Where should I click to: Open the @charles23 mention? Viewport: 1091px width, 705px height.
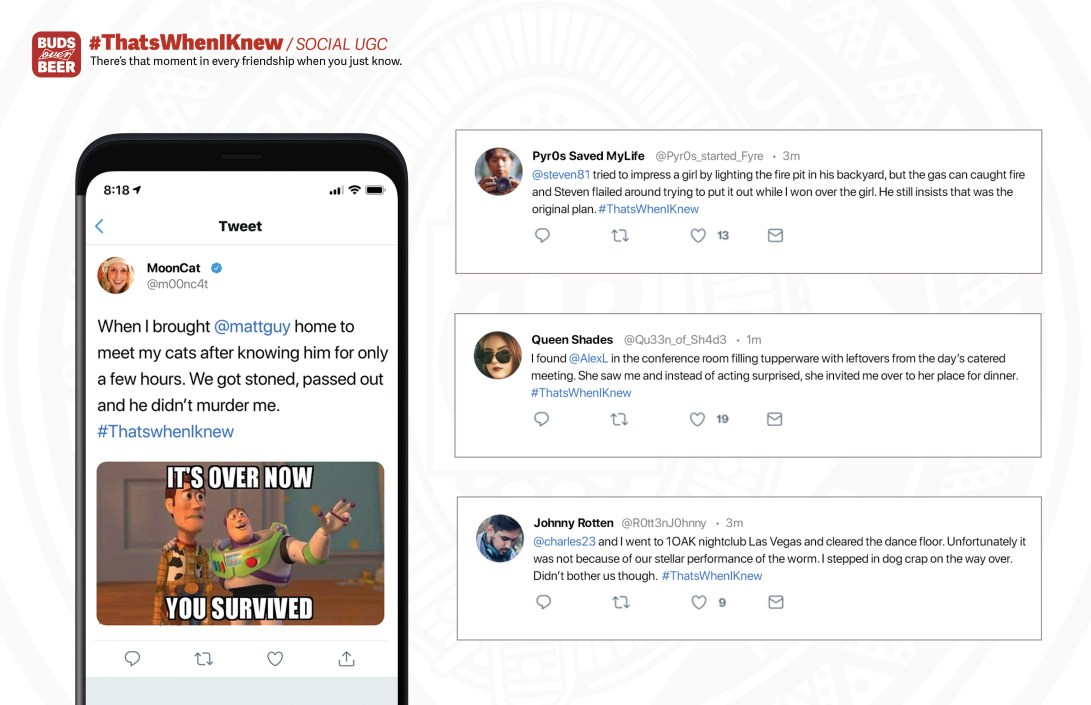tap(564, 541)
